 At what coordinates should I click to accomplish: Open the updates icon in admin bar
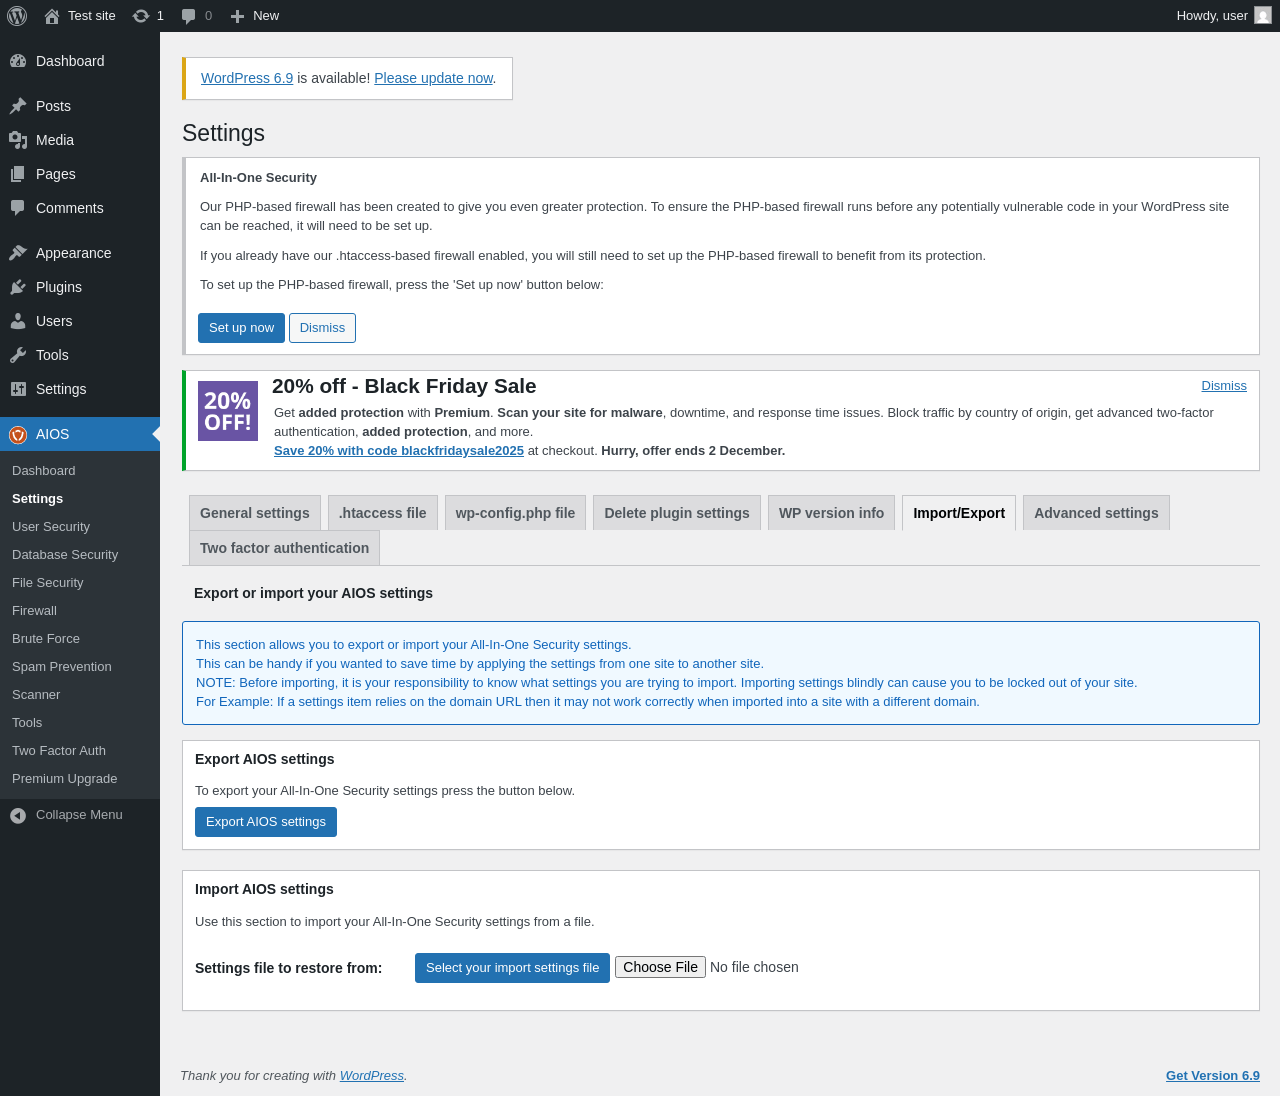coord(141,16)
